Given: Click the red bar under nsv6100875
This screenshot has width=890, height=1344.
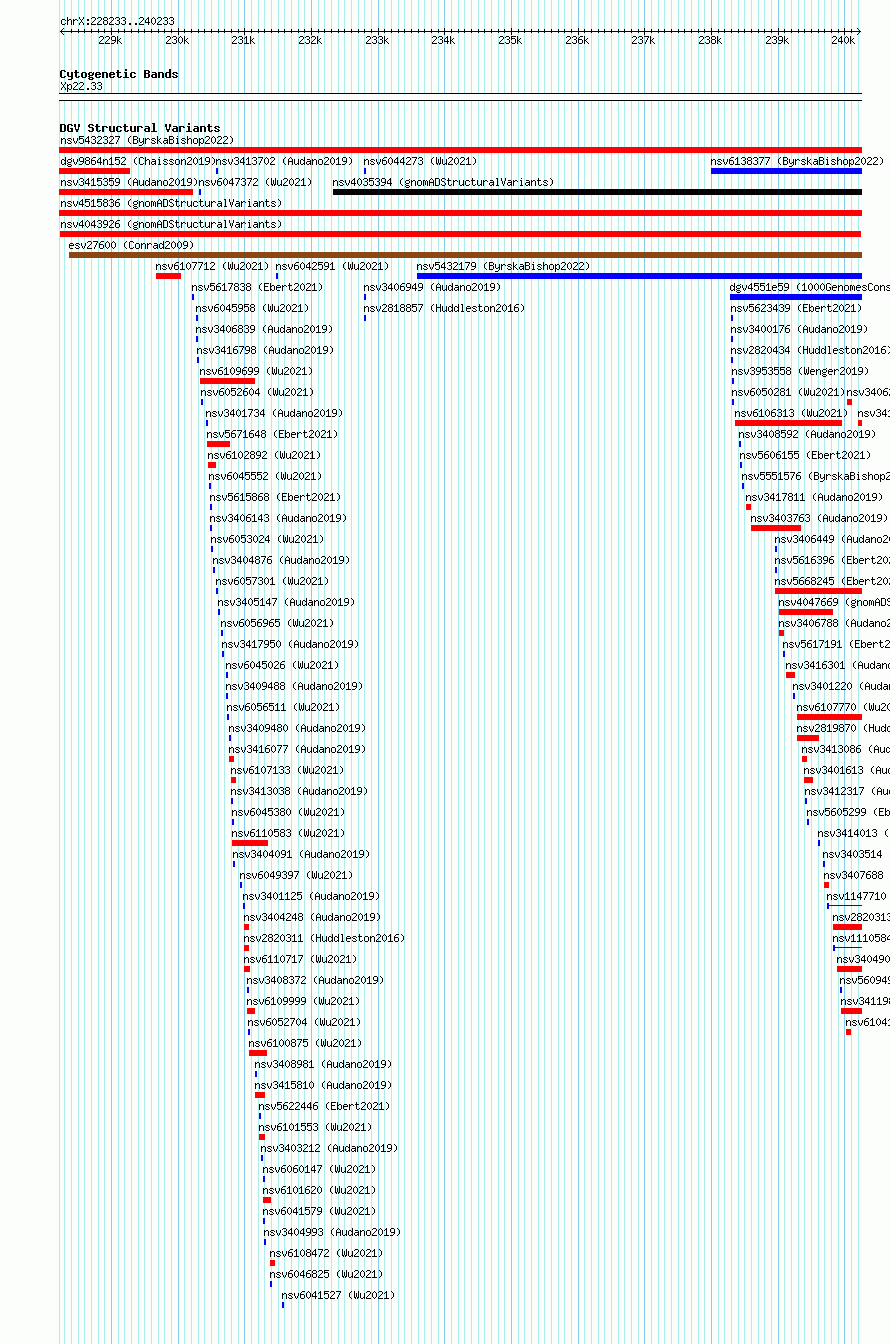Looking at the screenshot, I should [258, 1053].
